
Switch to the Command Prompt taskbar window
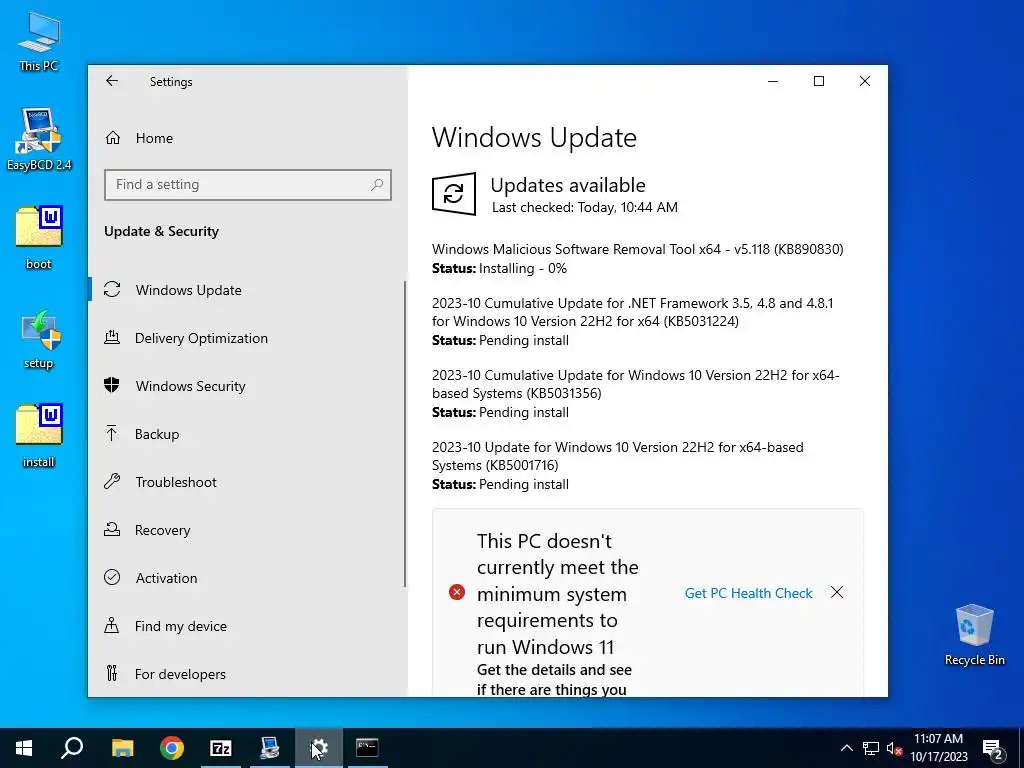point(367,748)
